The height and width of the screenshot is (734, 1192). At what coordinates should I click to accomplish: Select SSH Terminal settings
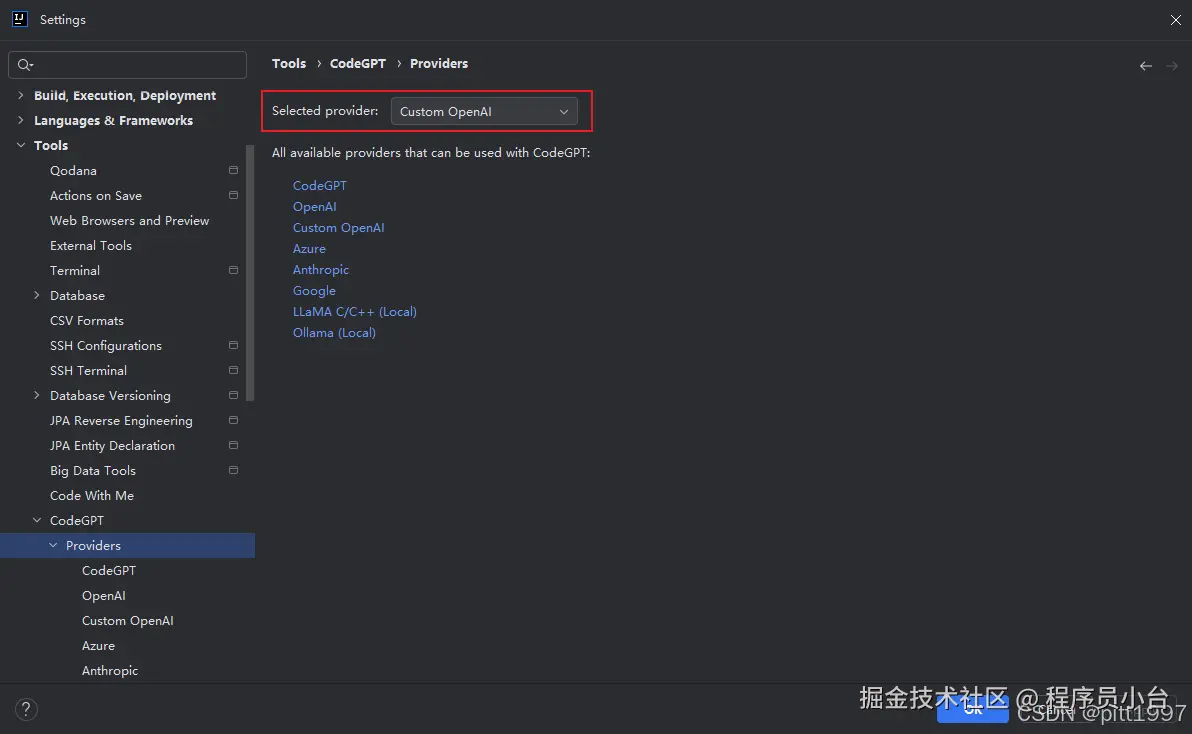click(88, 370)
